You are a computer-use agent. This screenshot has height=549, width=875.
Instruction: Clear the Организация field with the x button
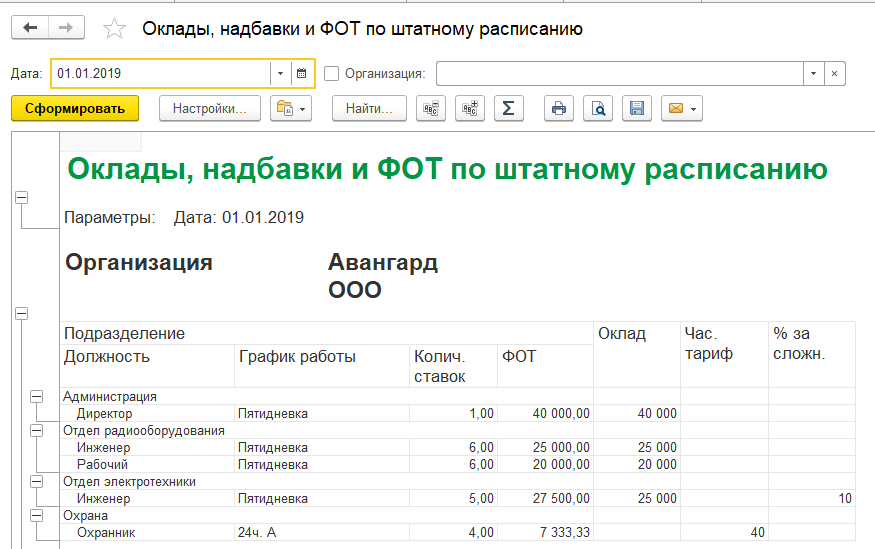pyautogui.click(x=834, y=73)
